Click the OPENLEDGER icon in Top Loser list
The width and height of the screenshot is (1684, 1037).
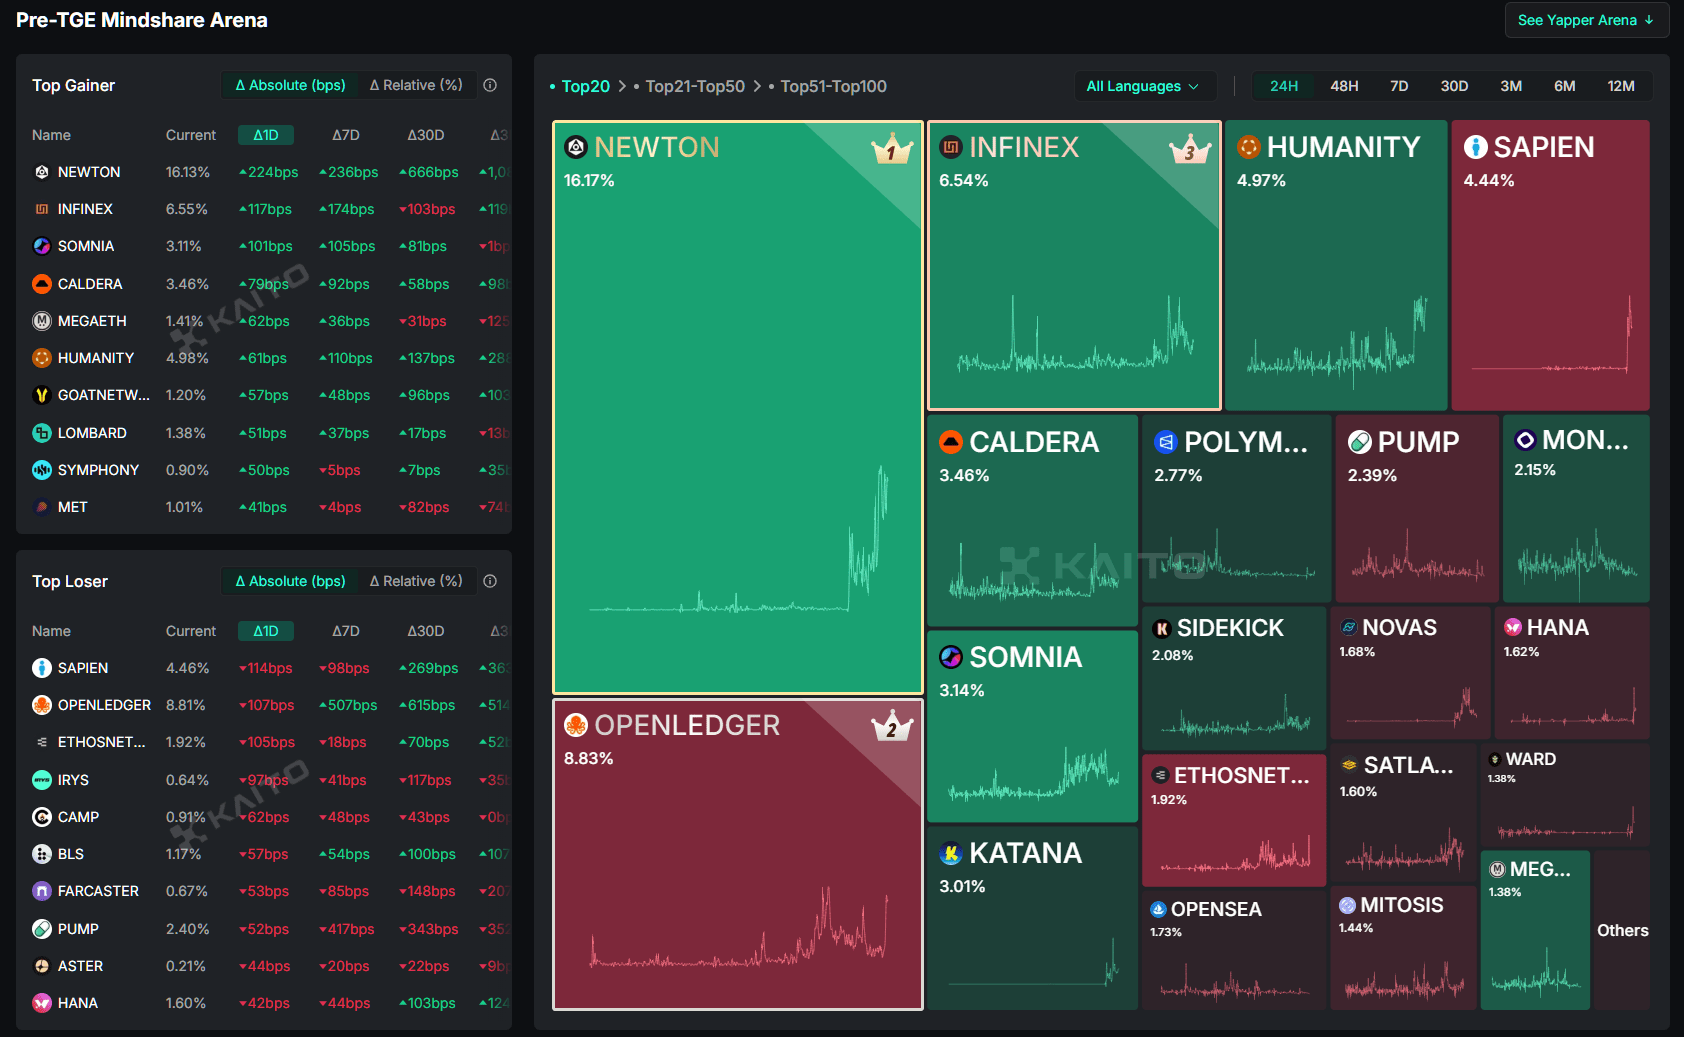point(42,705)
